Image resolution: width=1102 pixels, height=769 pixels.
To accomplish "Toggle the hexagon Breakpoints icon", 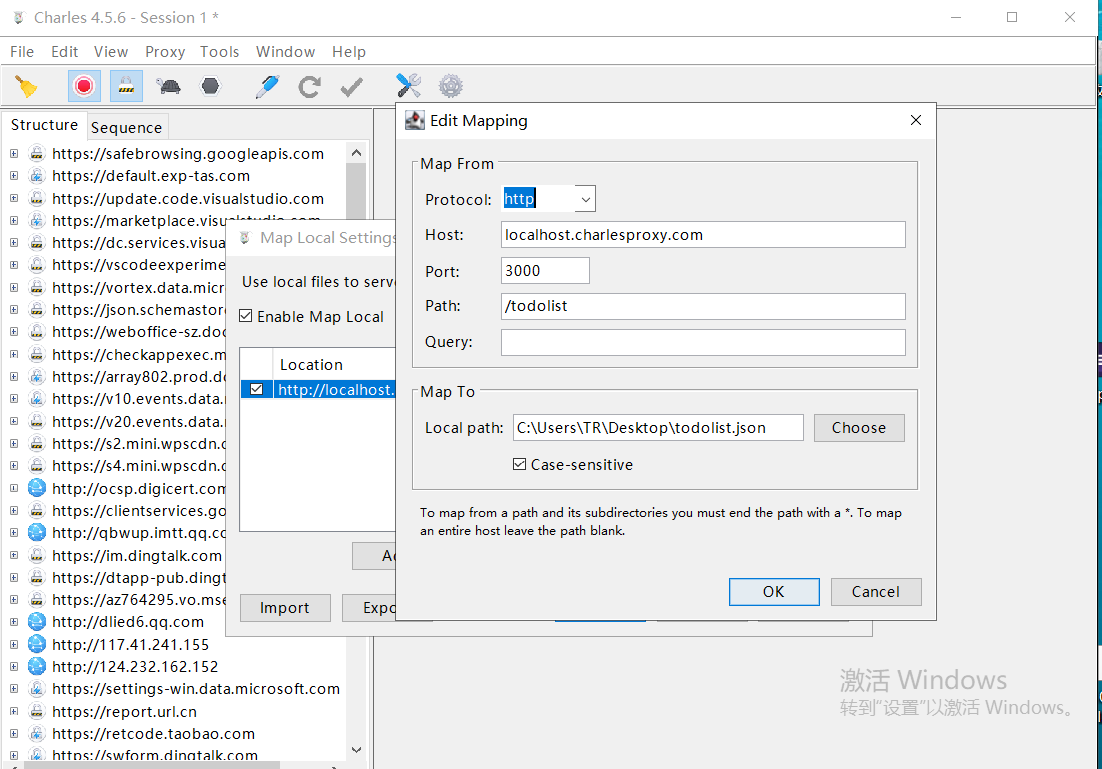I will click(210, 86).
